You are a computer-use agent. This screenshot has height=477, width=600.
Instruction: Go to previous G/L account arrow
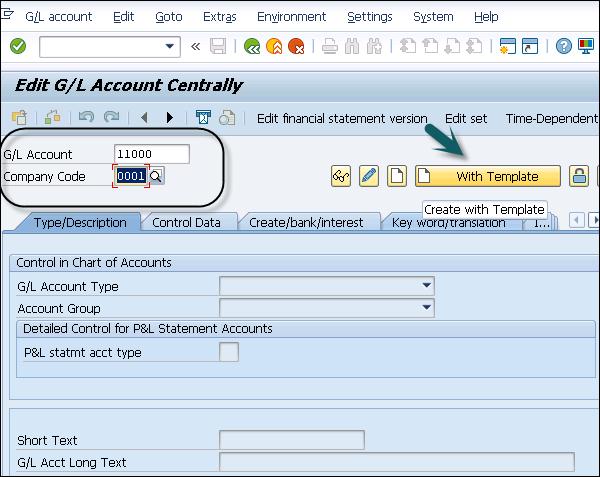click(144, 117)
